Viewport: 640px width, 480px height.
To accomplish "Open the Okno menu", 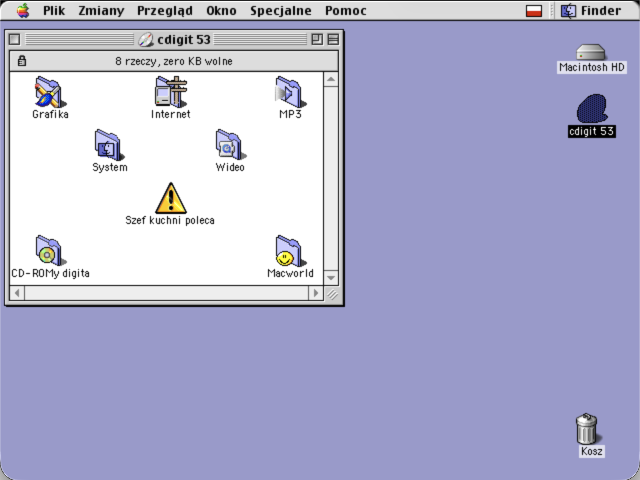I will pos(221,11).
